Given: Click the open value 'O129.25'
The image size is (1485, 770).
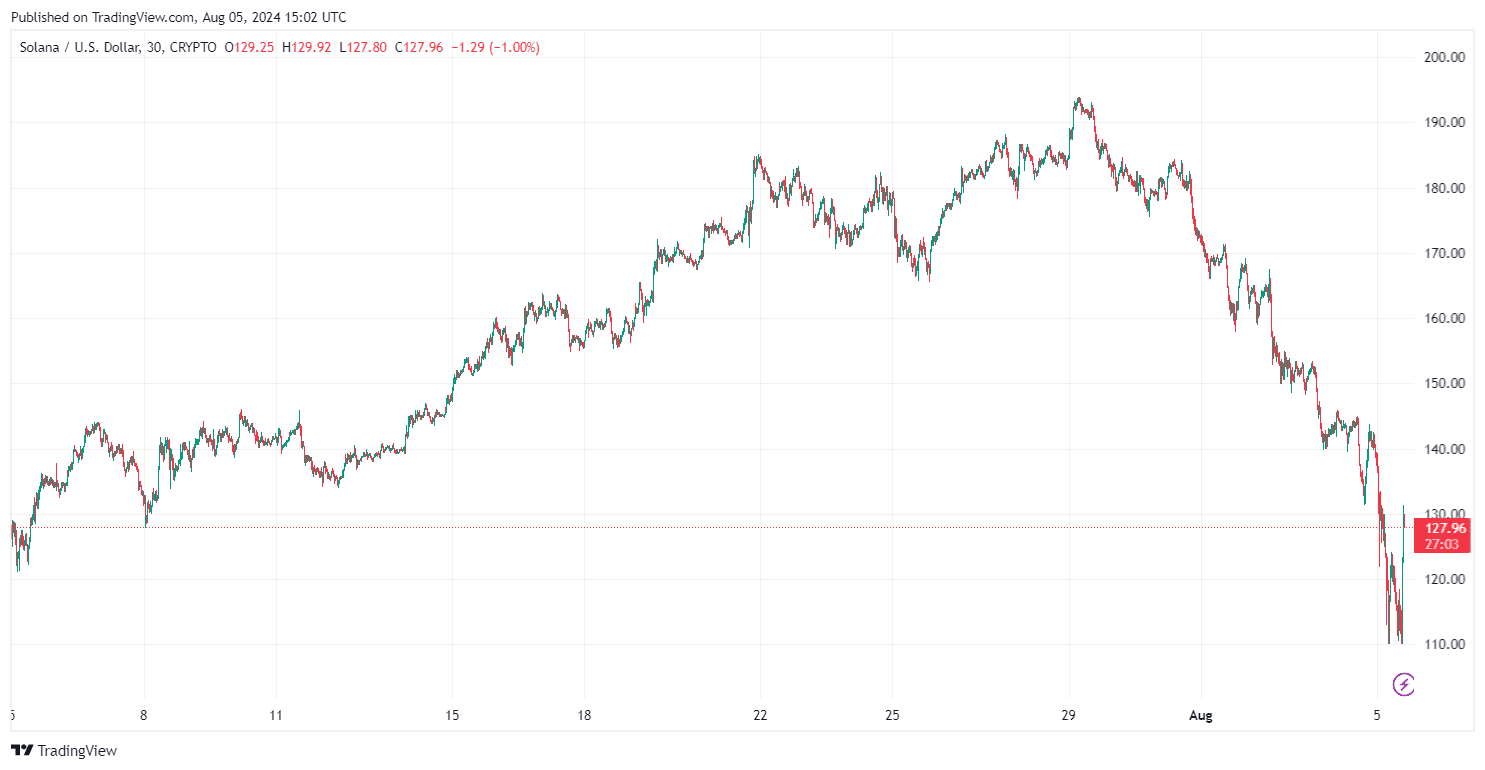Looking at the screenshot, I should coord(250,47).
